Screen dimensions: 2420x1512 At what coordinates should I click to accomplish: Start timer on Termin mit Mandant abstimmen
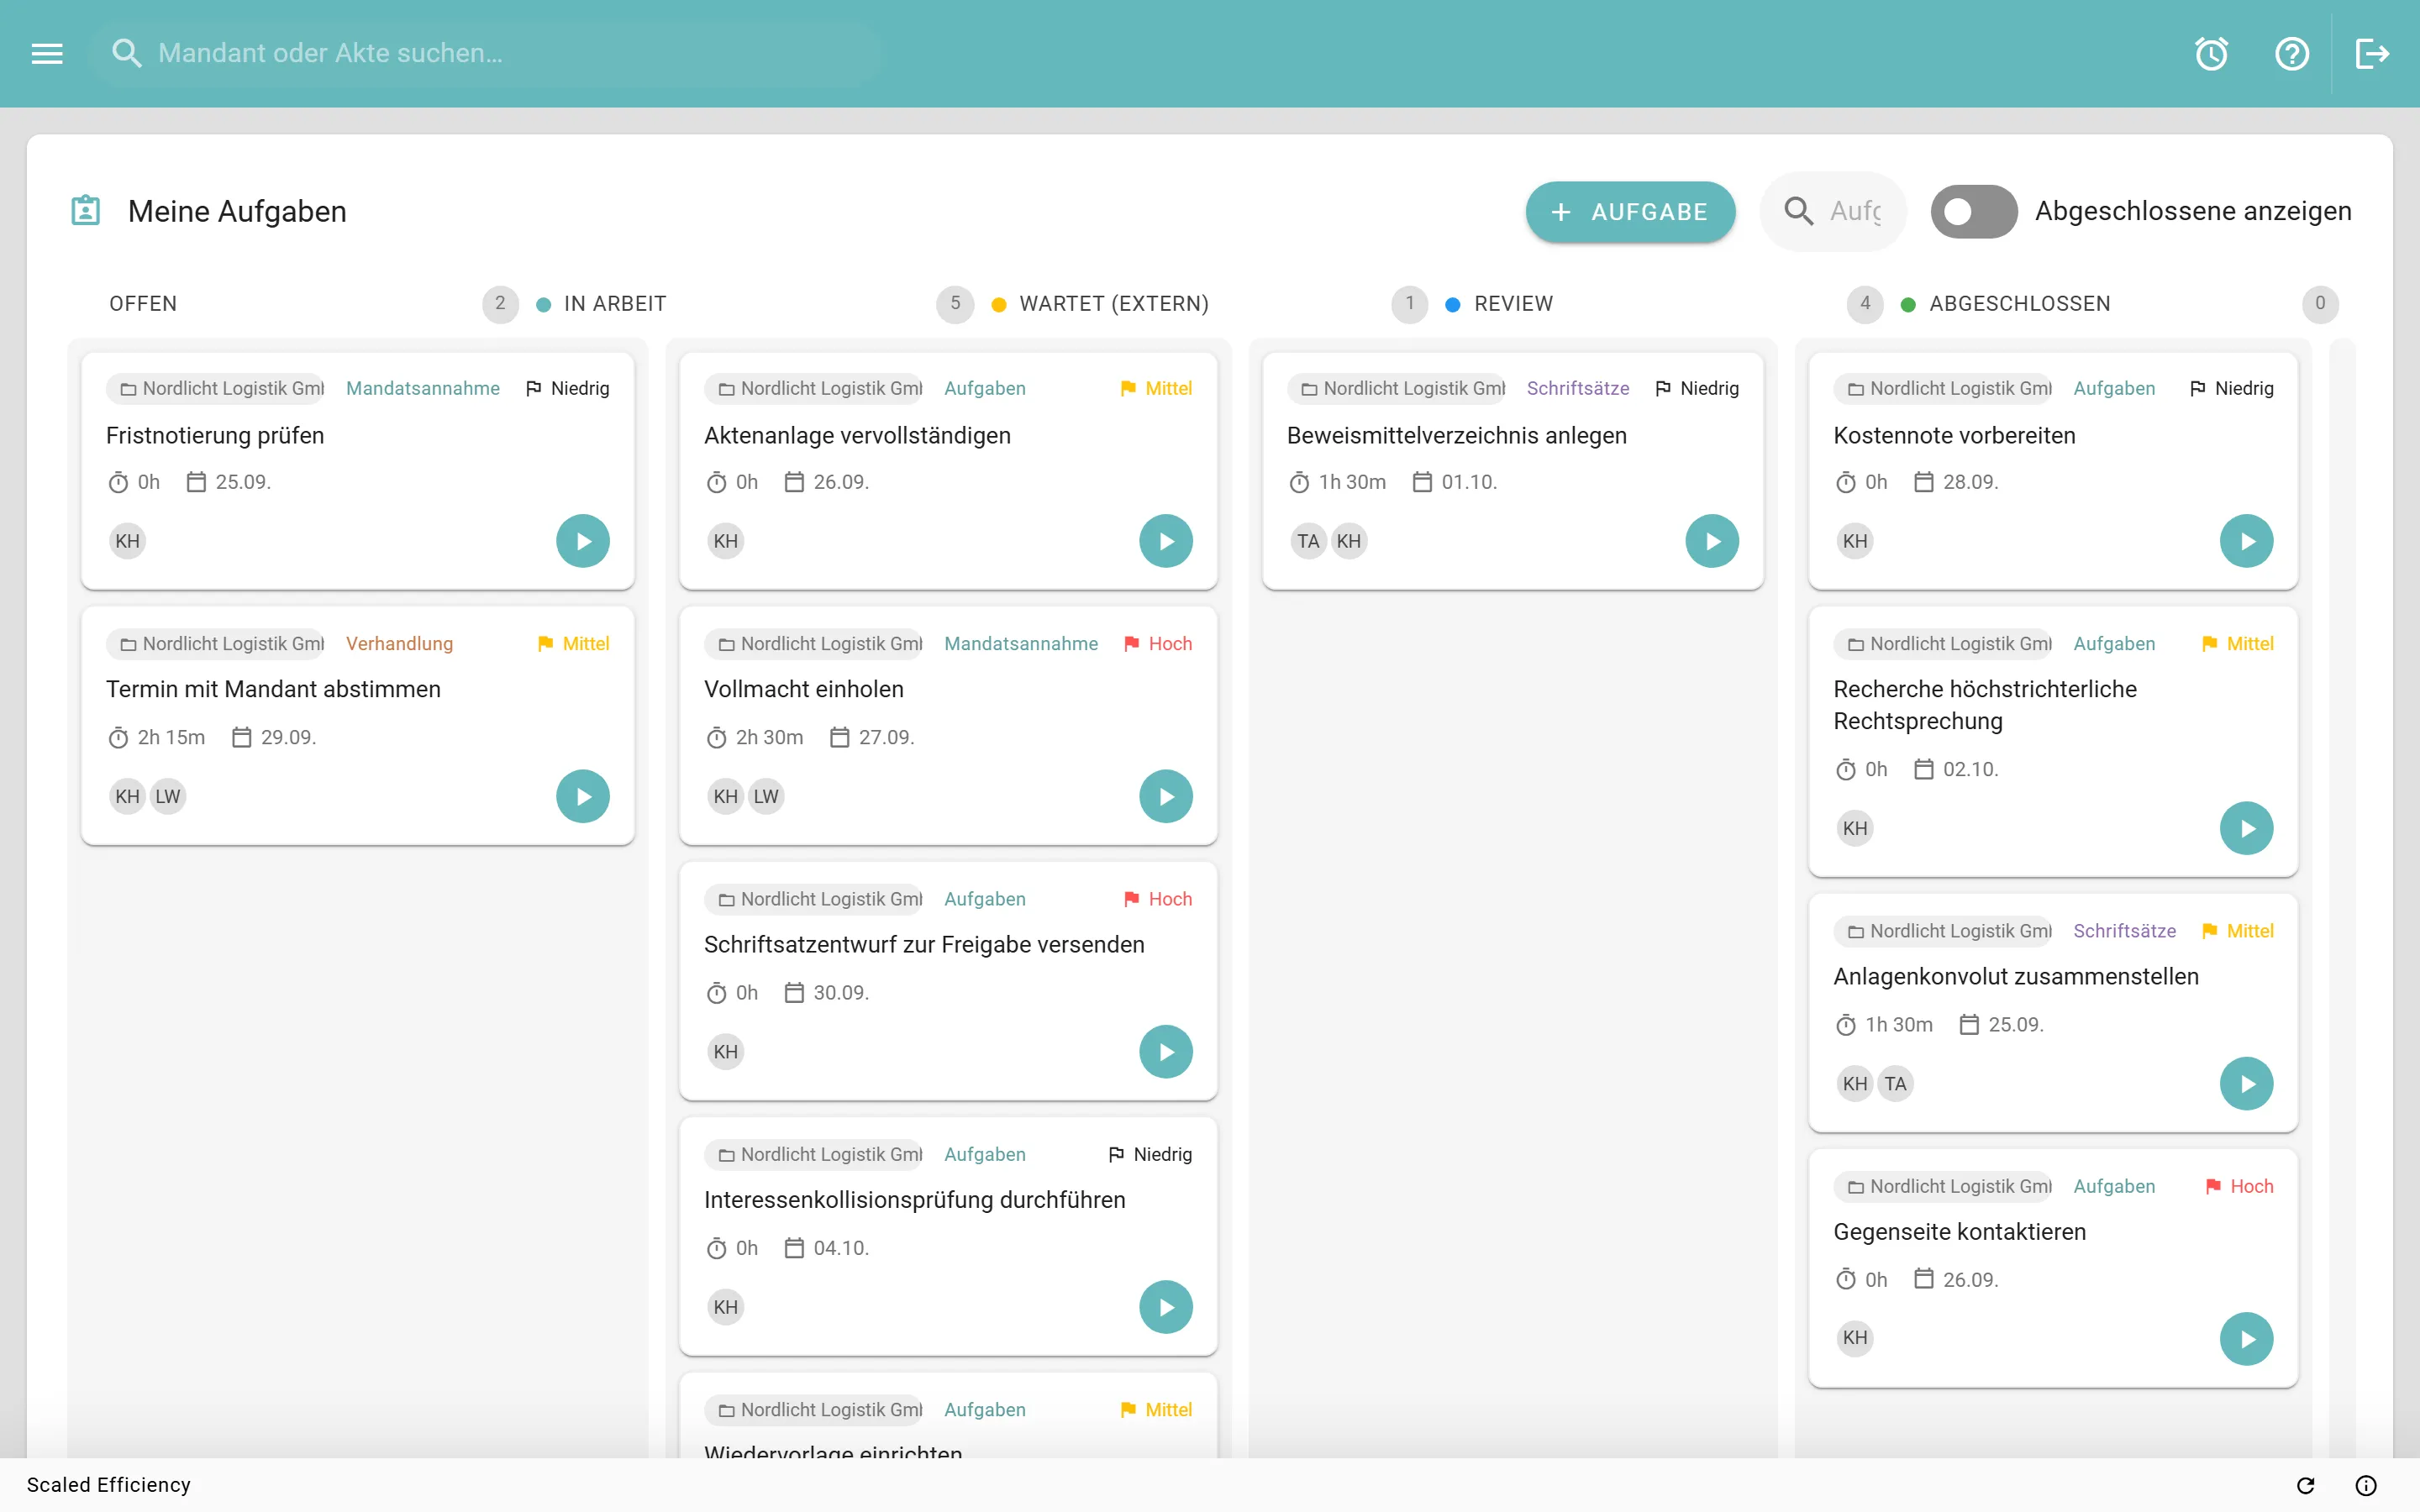click(583, 796)
